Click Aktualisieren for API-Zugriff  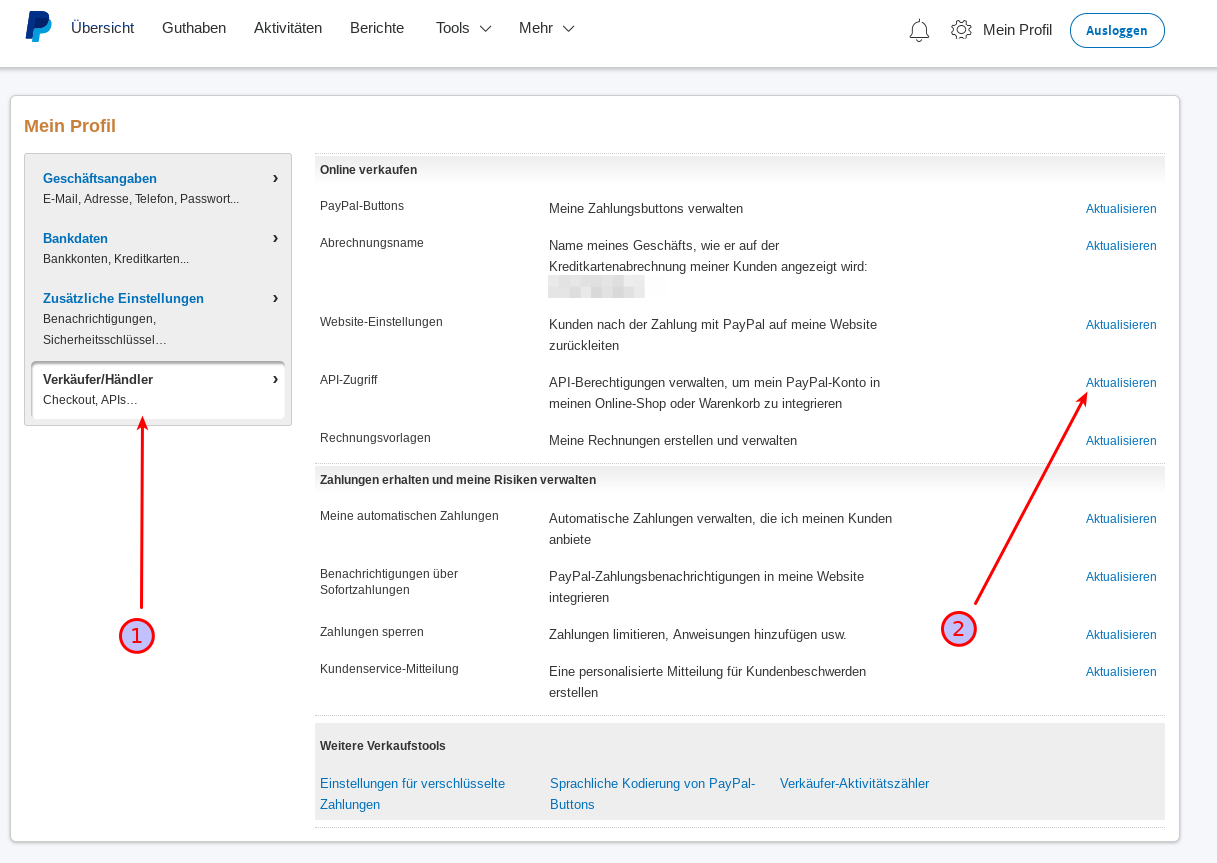point(1121,383)
